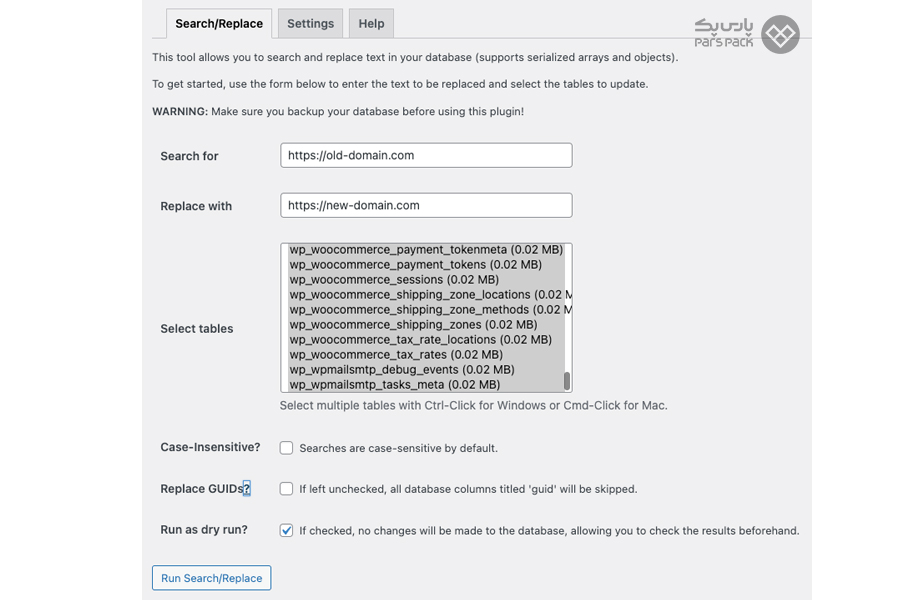Image resolution: width=900 pixels, height=600 pixels.
Task: Enable the Case-Insensitive checkbox
Action: point(286,448)
